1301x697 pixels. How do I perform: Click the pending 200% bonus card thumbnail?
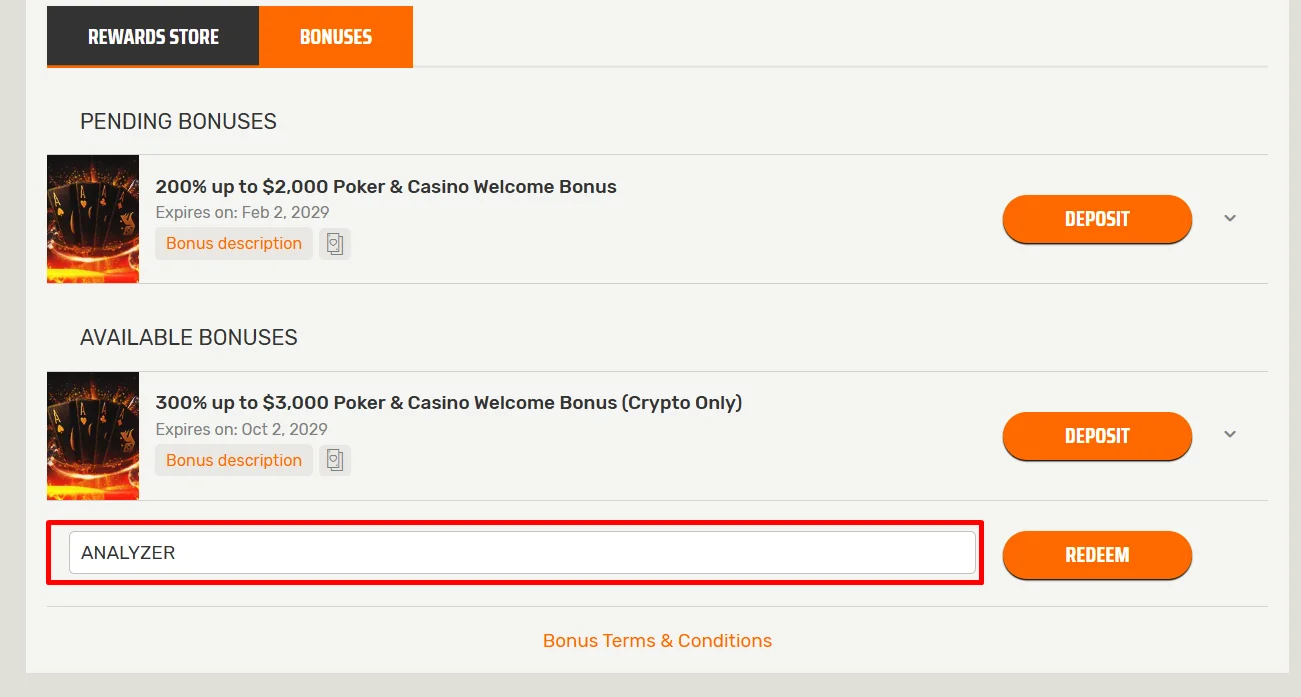(93, 219)
